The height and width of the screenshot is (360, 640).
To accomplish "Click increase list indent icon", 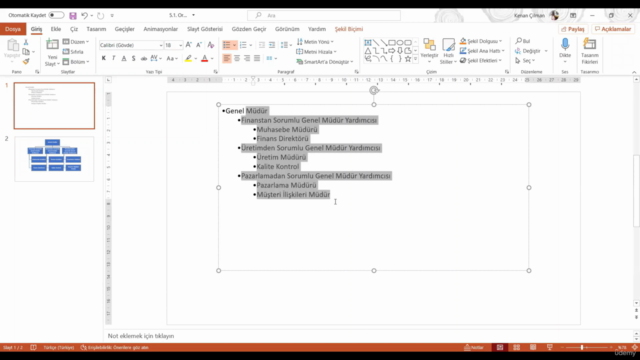I will point(272,45).
